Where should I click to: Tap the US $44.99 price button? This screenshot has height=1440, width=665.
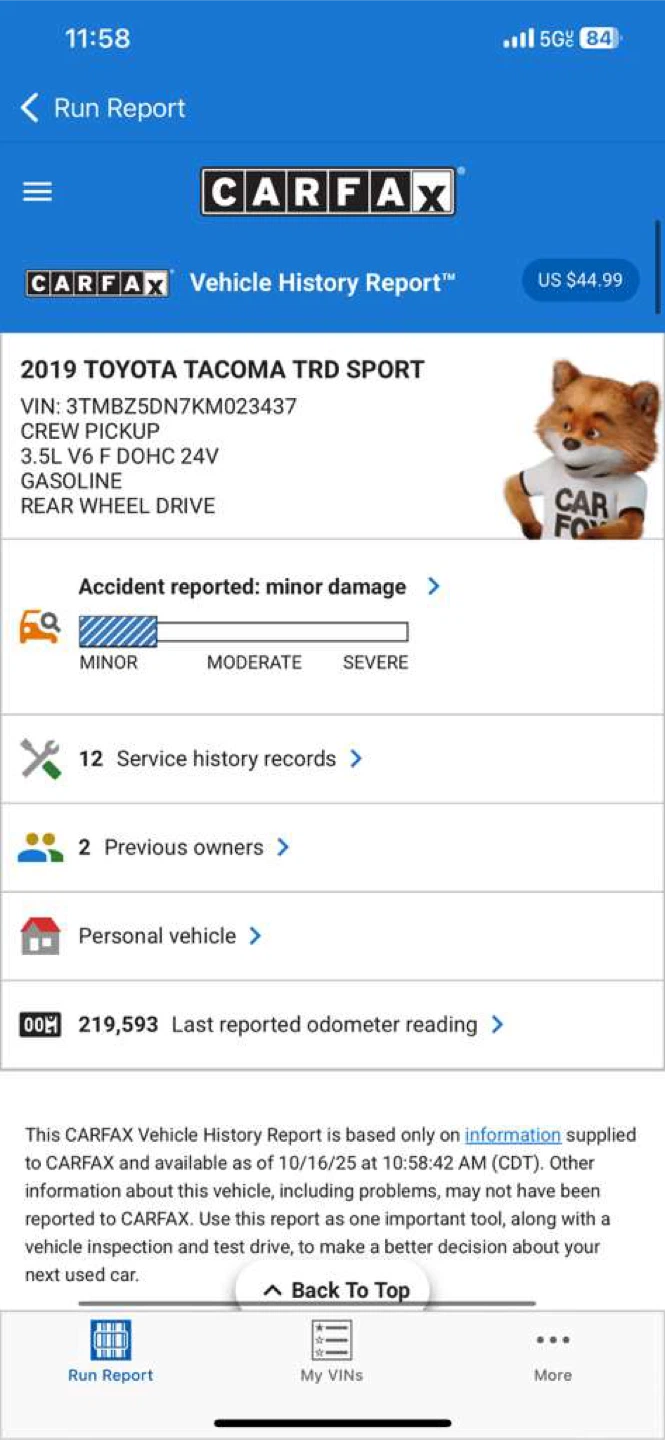[580, 280]
